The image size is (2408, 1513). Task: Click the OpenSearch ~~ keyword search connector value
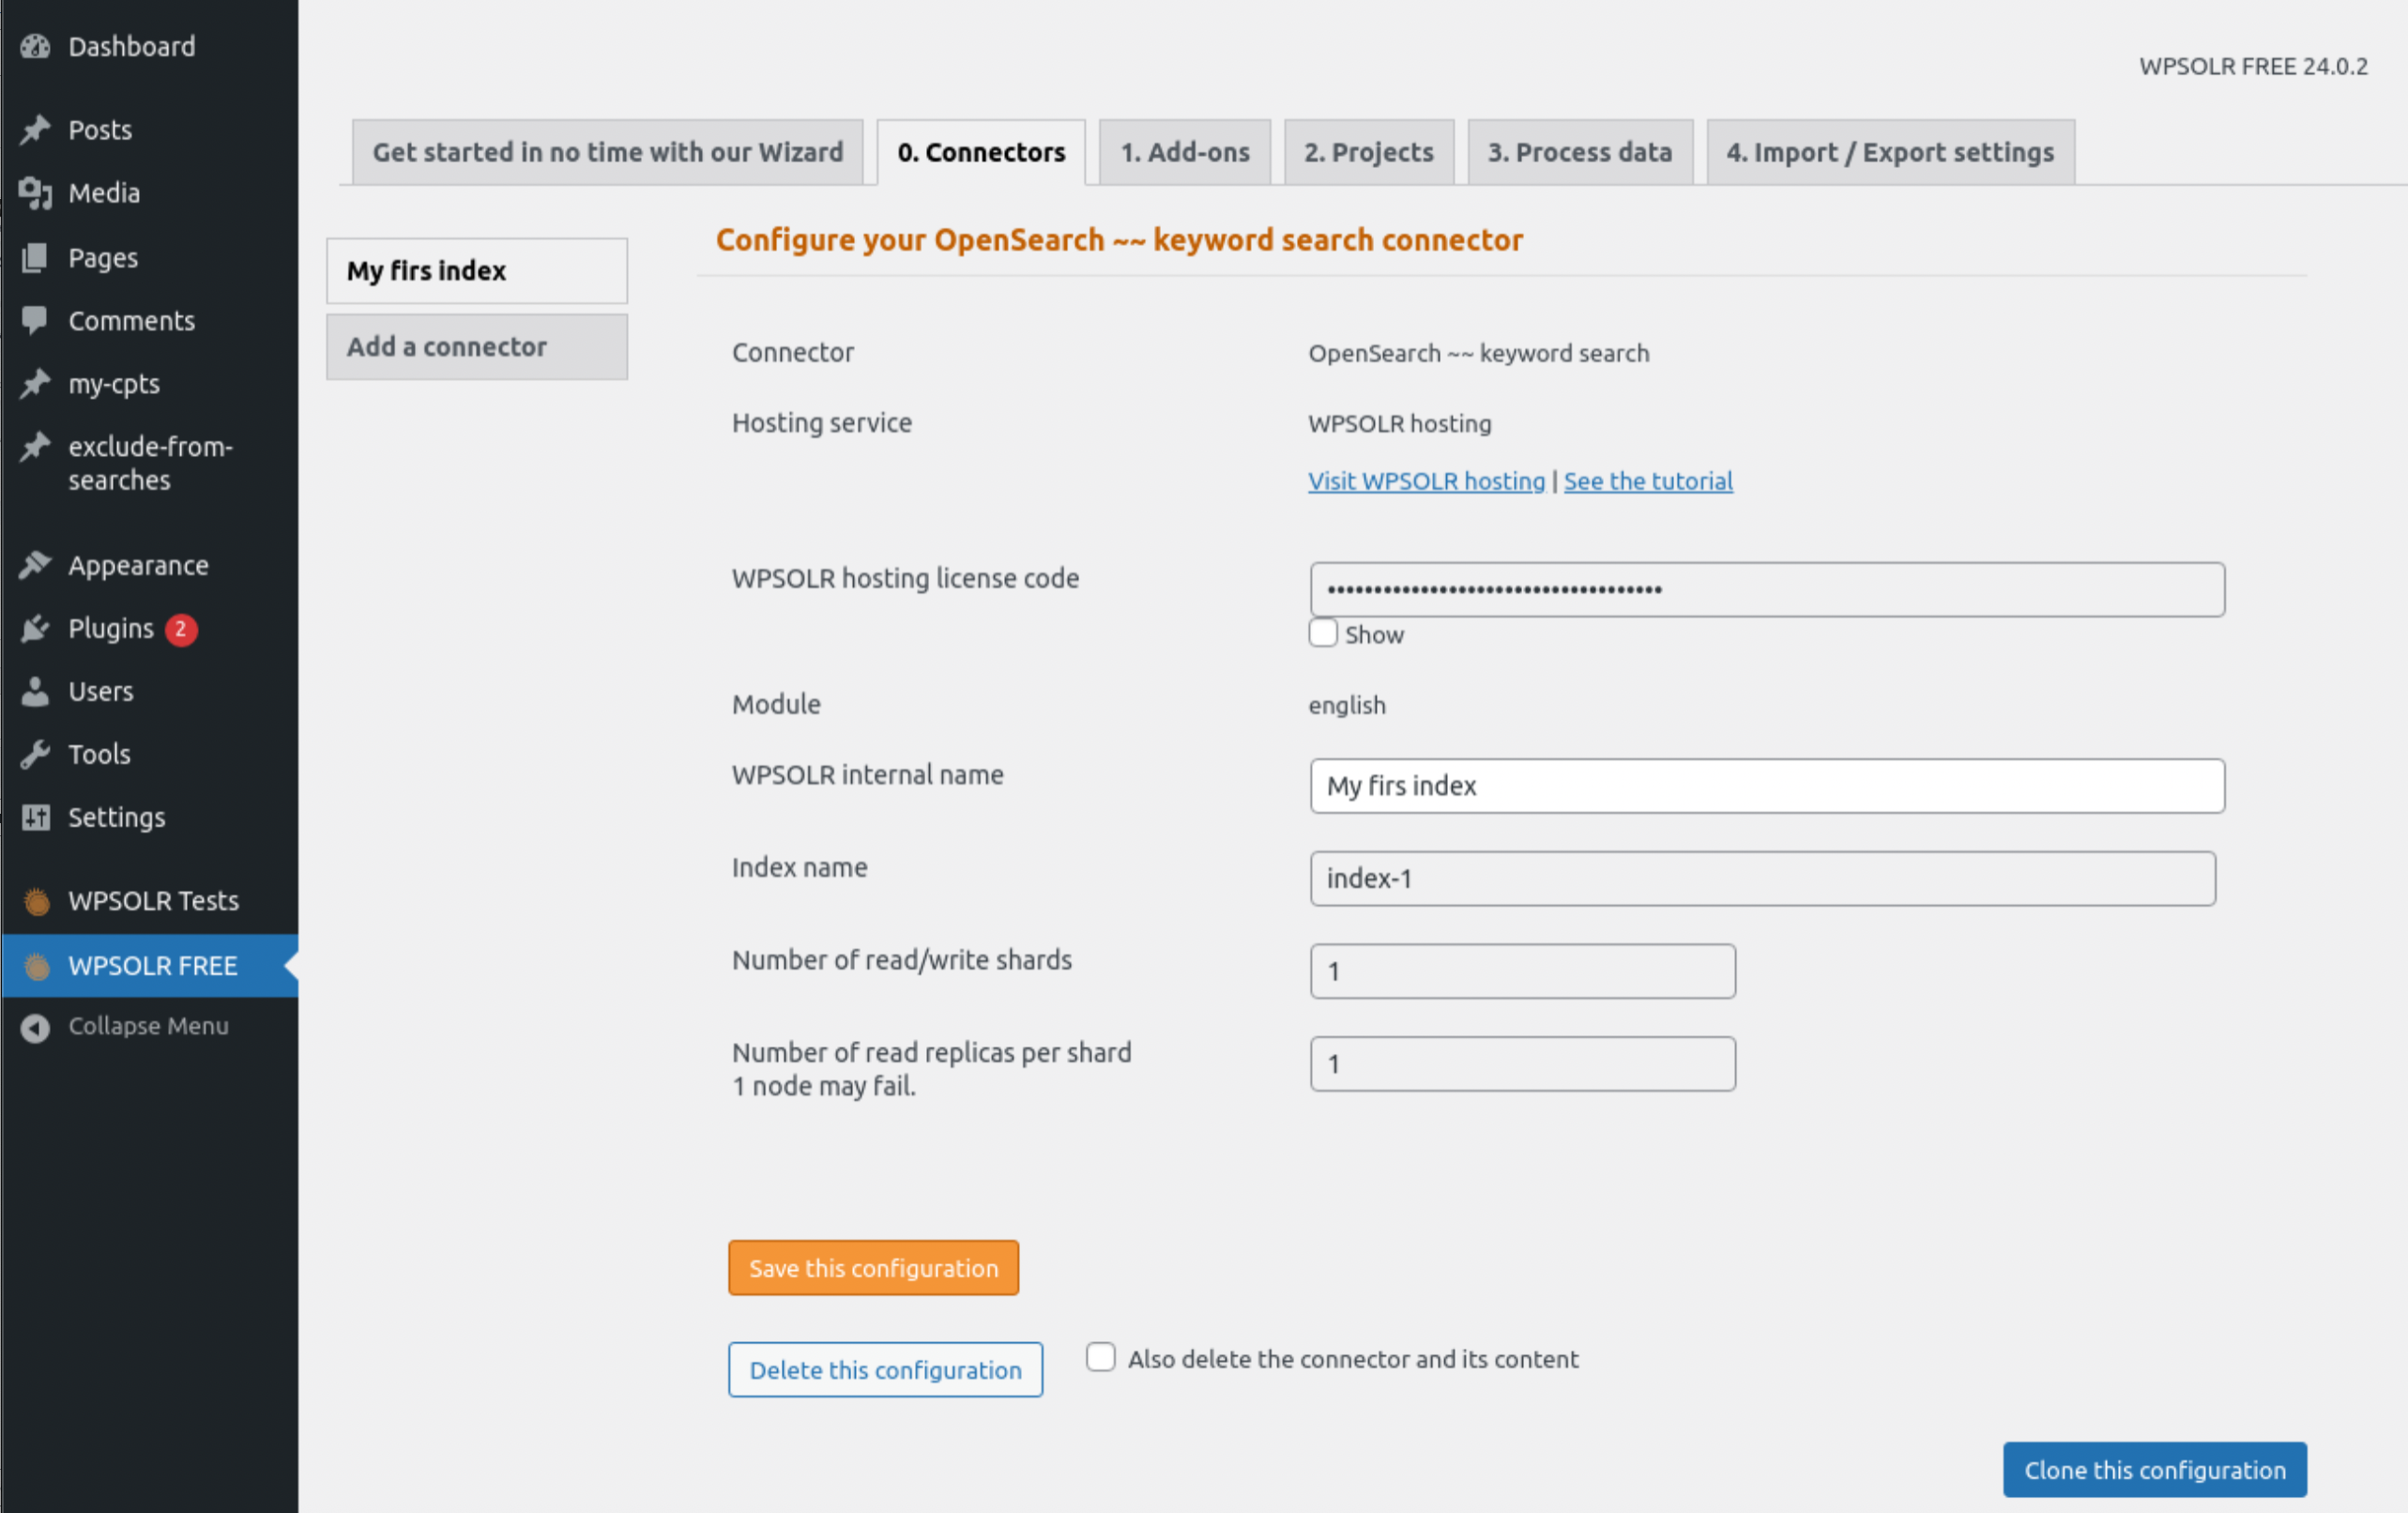(1479, 353)
